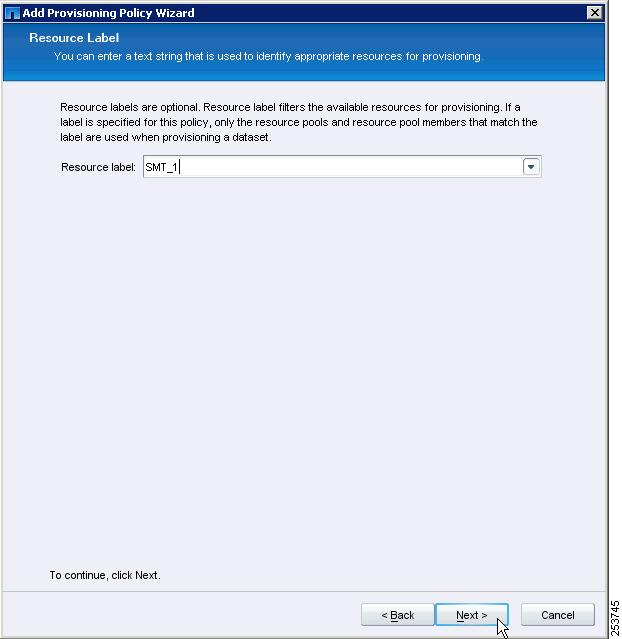Open the Resource label dropdown arrow
Screen dimensions: 622x639
click(531, 167)
